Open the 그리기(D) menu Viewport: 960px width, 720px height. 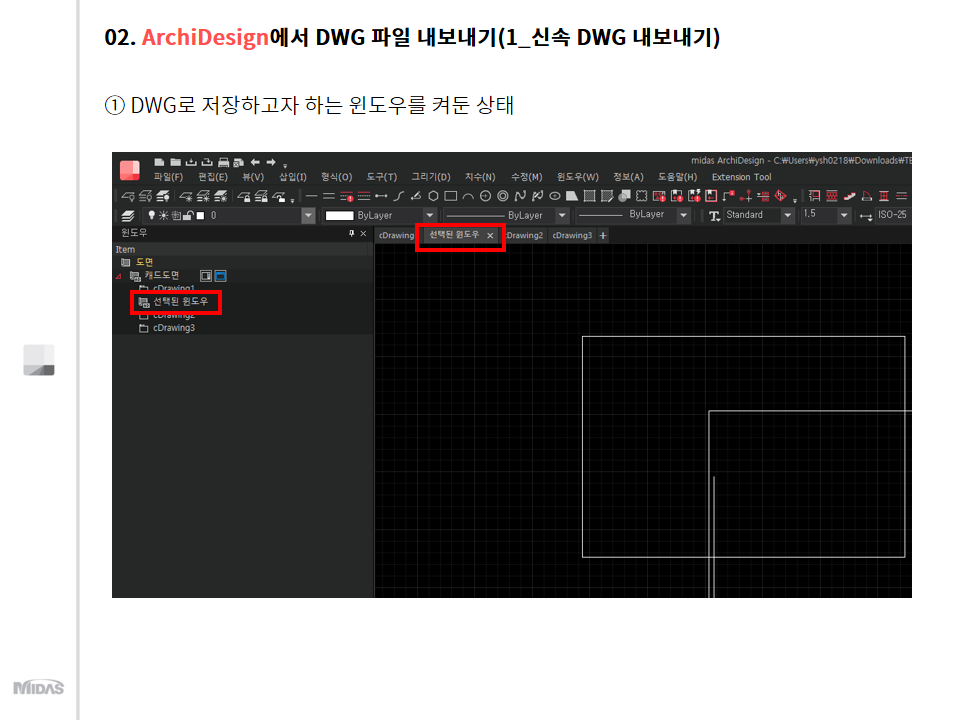[x=431, y=177]
